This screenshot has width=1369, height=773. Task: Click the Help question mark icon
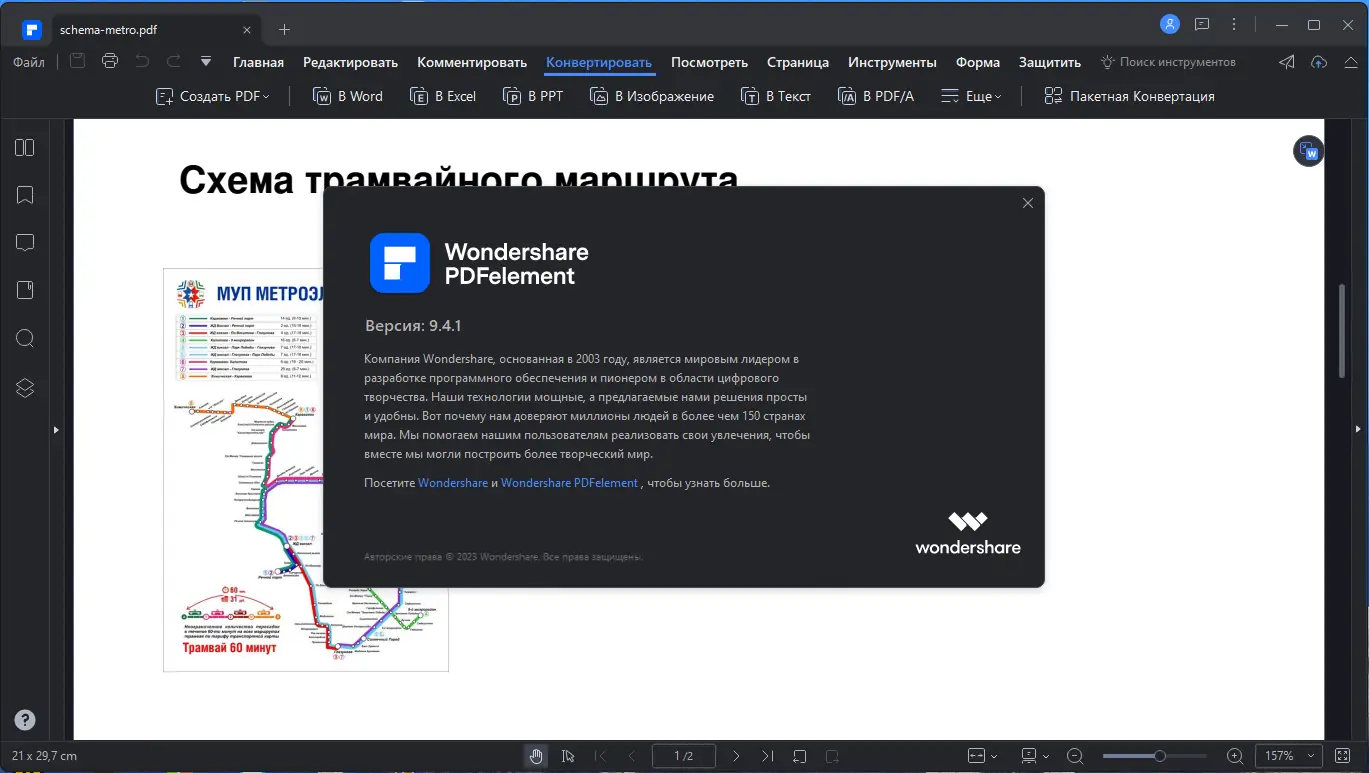tap(25, 720)
